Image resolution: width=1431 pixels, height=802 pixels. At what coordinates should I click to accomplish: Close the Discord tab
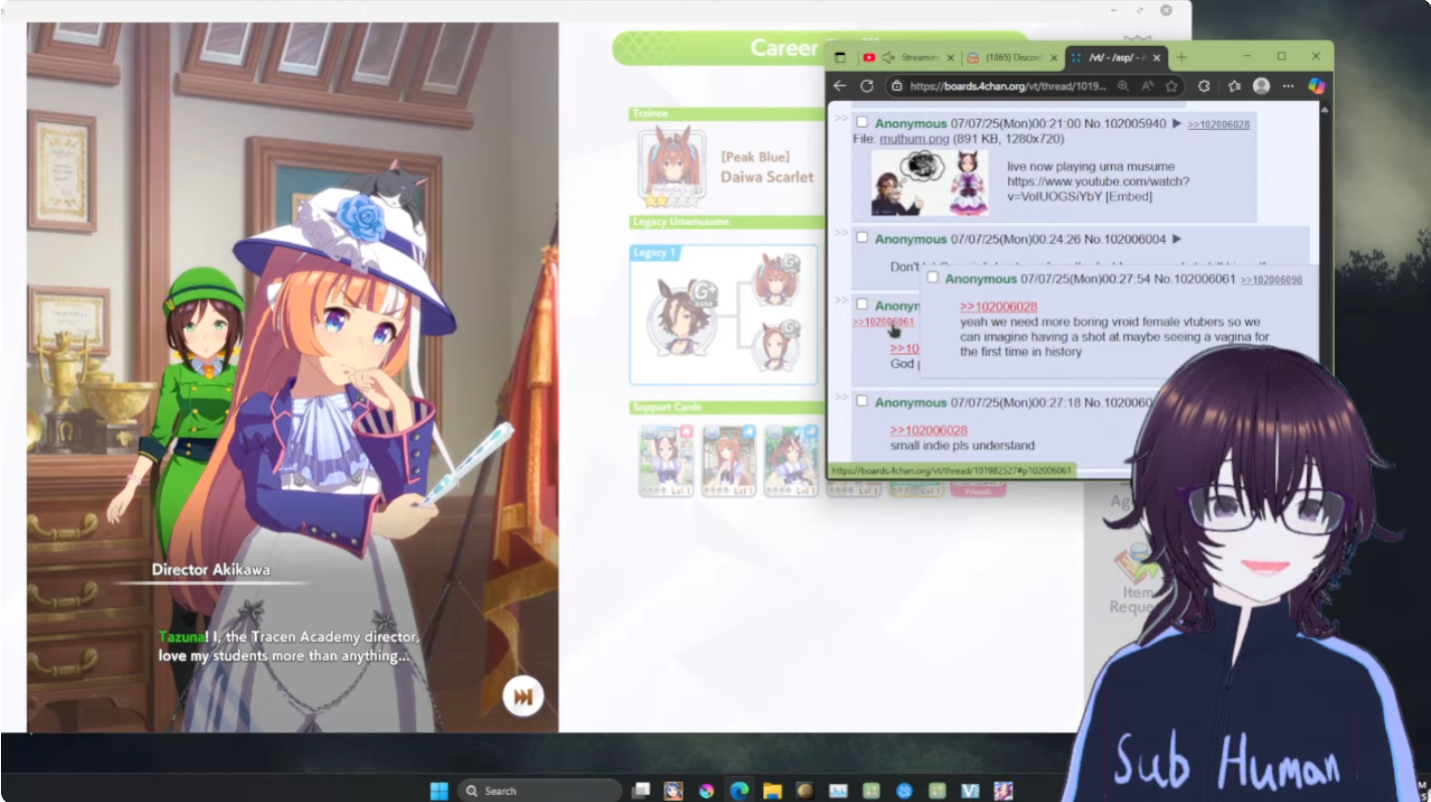tap(1053, 57)
